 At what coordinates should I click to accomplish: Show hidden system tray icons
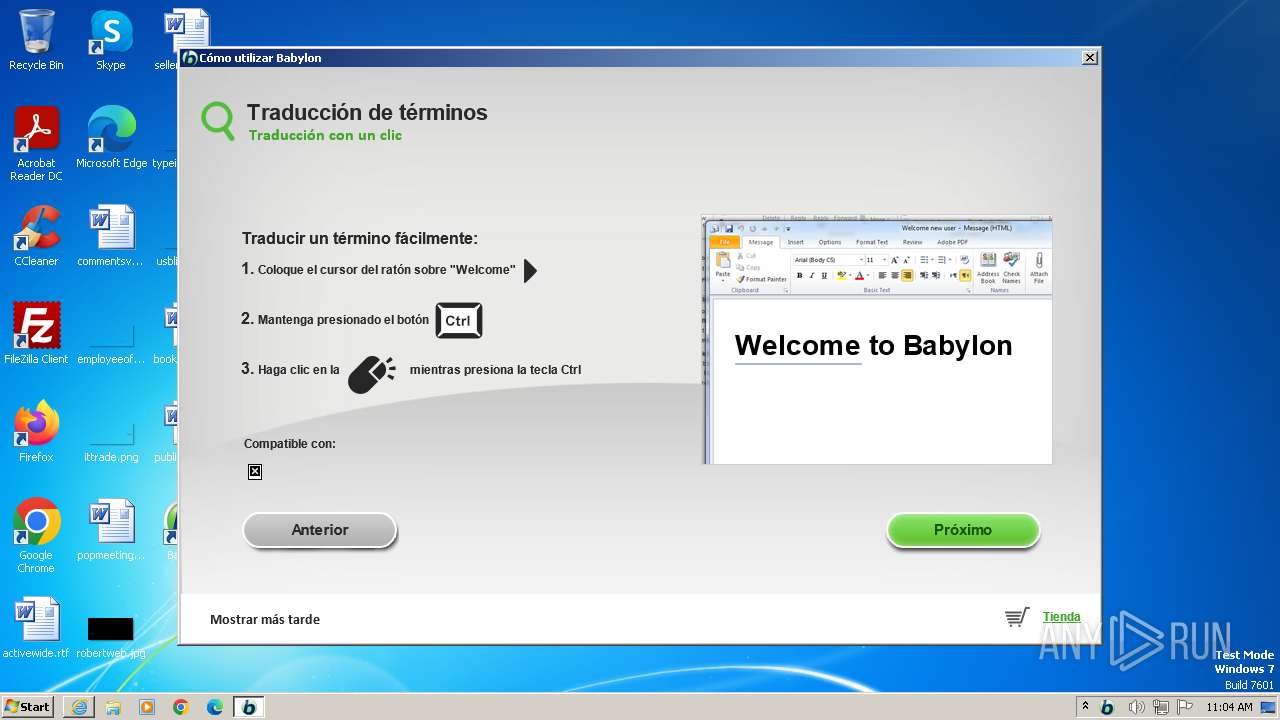(1085, 707)
